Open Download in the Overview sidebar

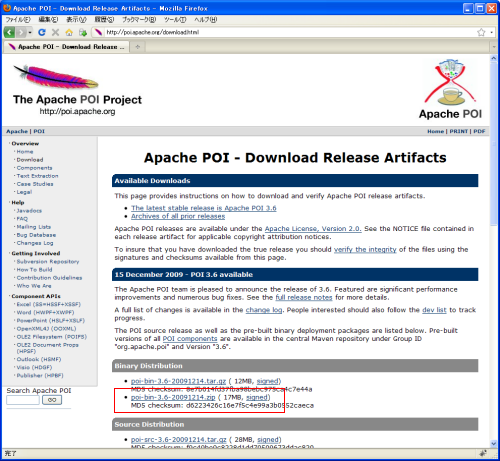tap(30, 160)
